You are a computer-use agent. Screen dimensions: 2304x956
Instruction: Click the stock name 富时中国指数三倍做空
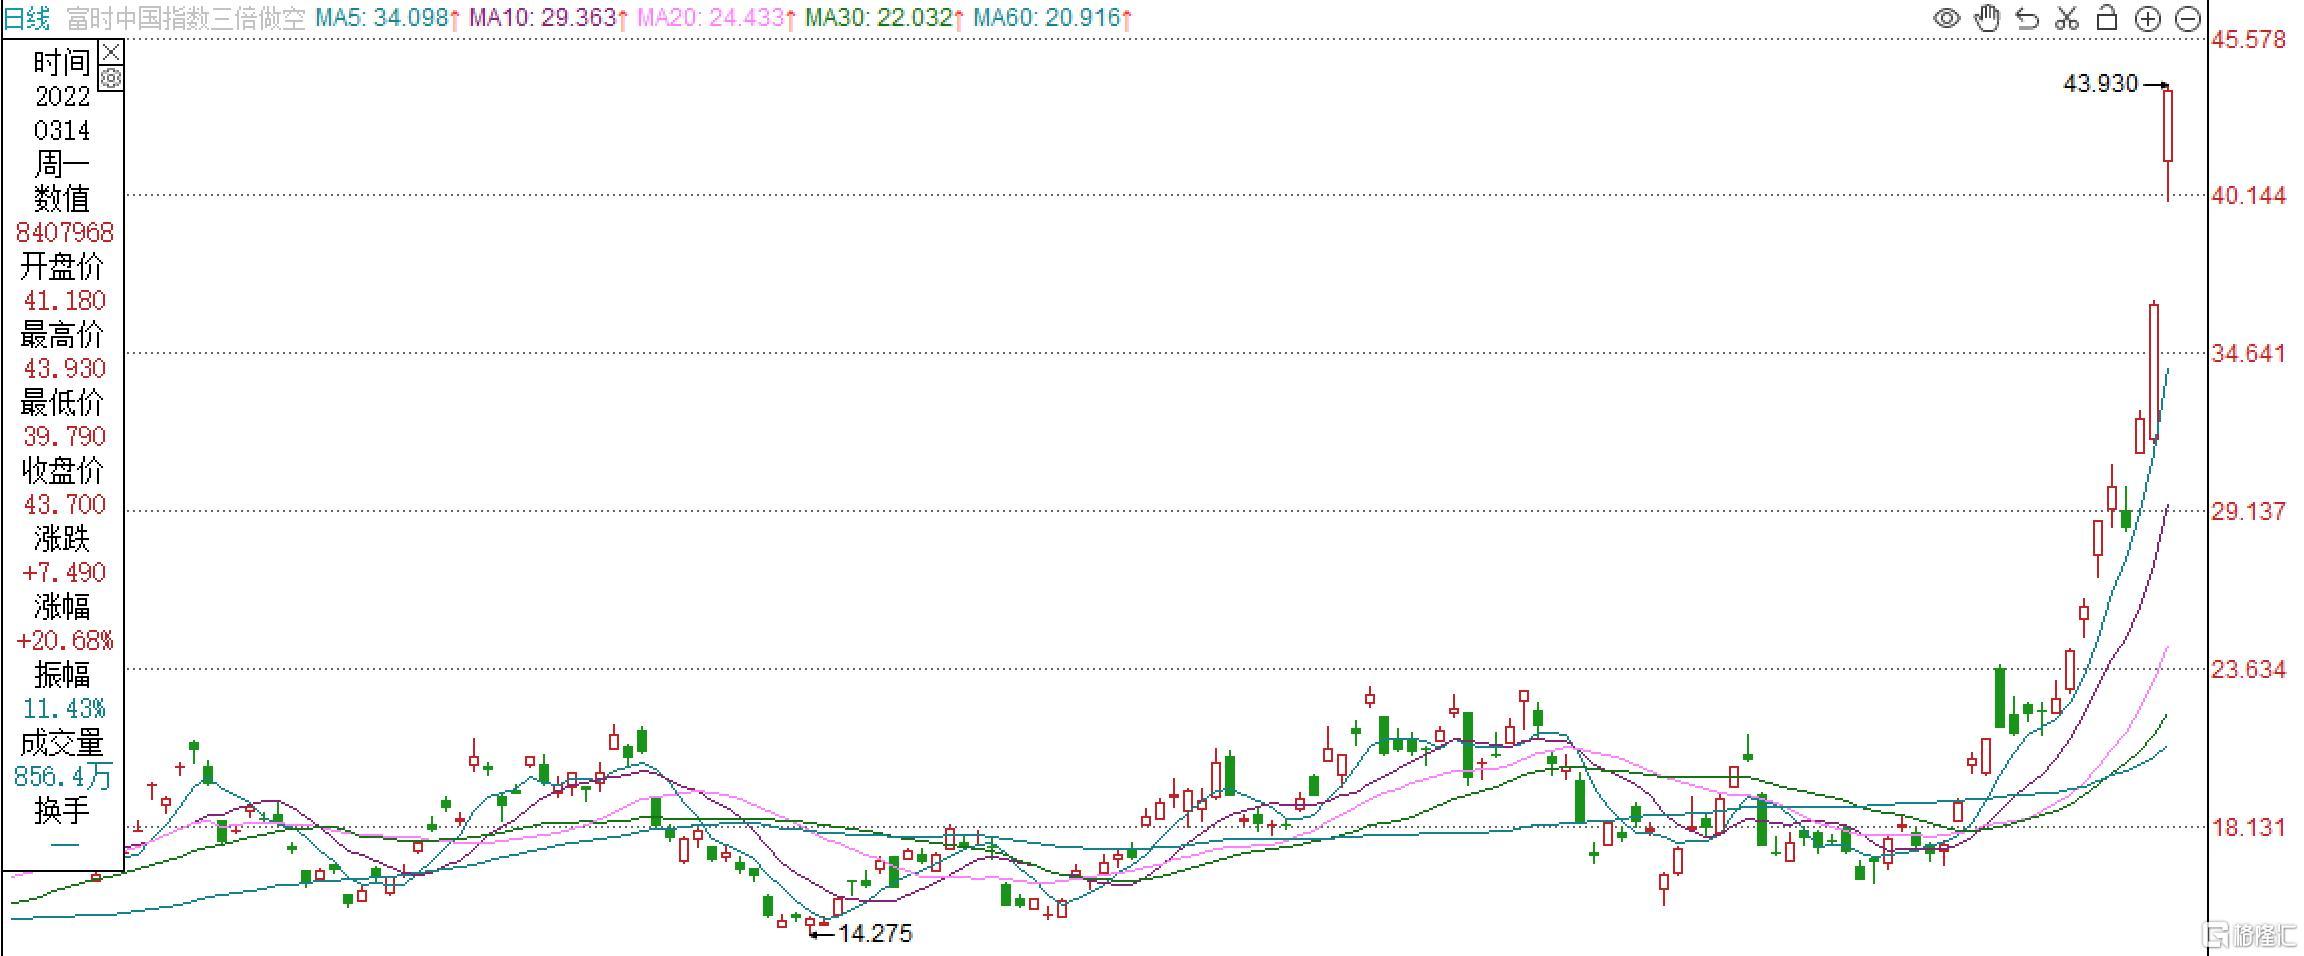coord(186,18)
